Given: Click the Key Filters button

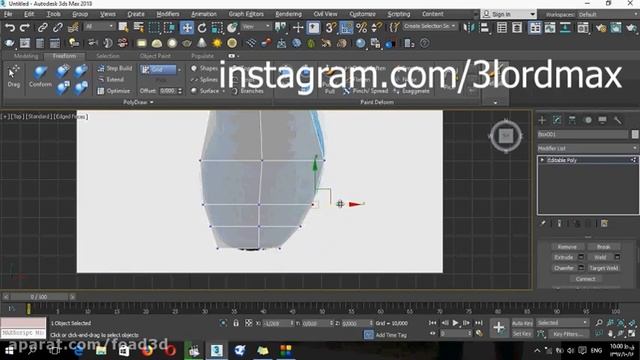Looking at the screenshot, I should pyautogui.click(x=568, y=334).
